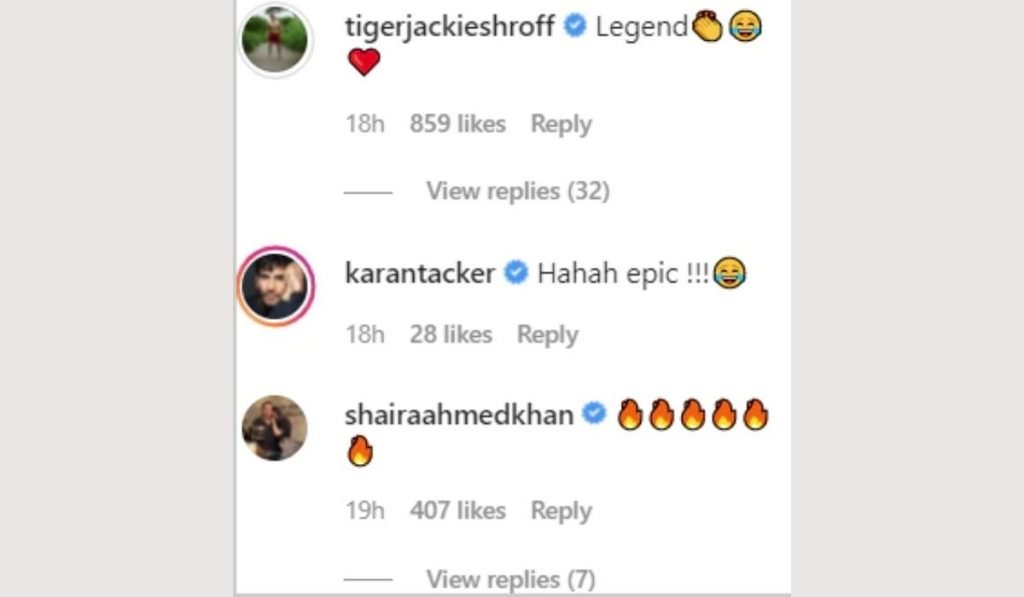Open tigerjackieshroff's profile picture
Image resolution: width=1024 pixels, height=597 pixels.
click(275, 40)
